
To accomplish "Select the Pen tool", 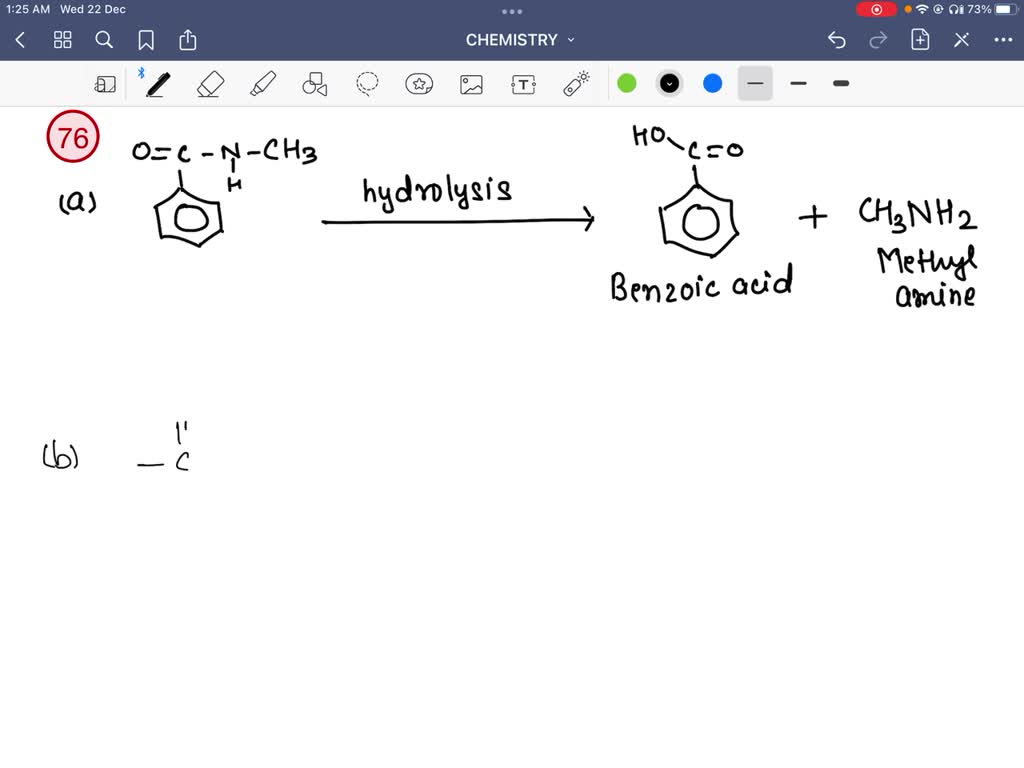I will pos(158,84).
